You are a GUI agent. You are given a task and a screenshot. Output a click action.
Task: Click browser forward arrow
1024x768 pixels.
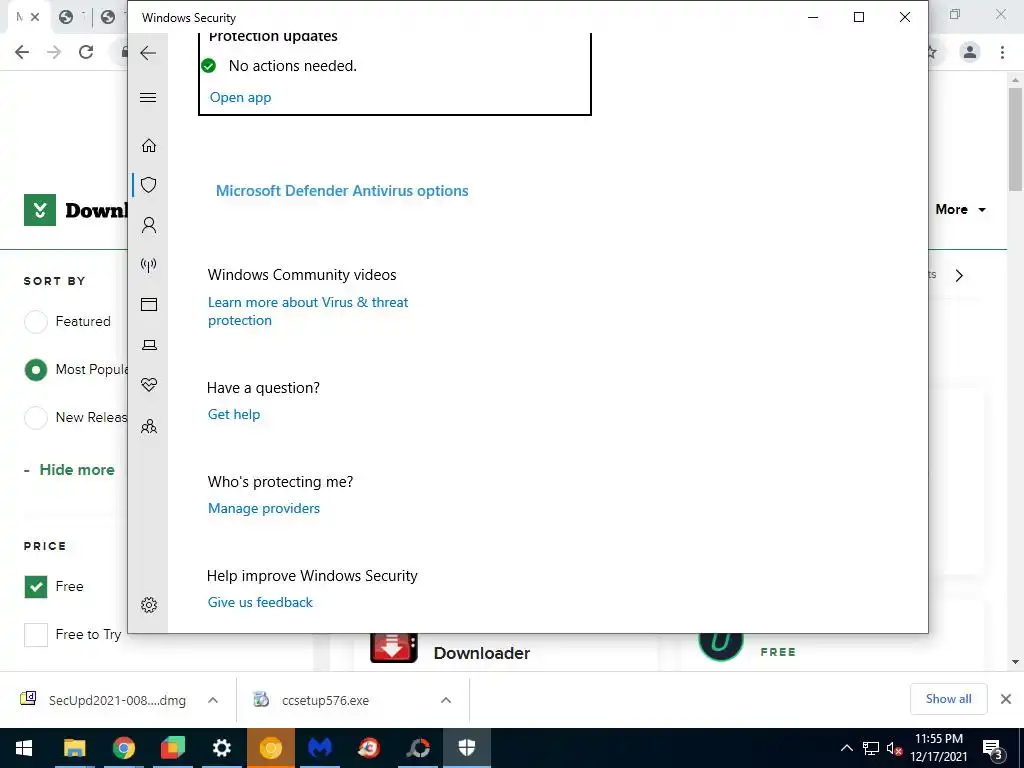pos(54,52)
